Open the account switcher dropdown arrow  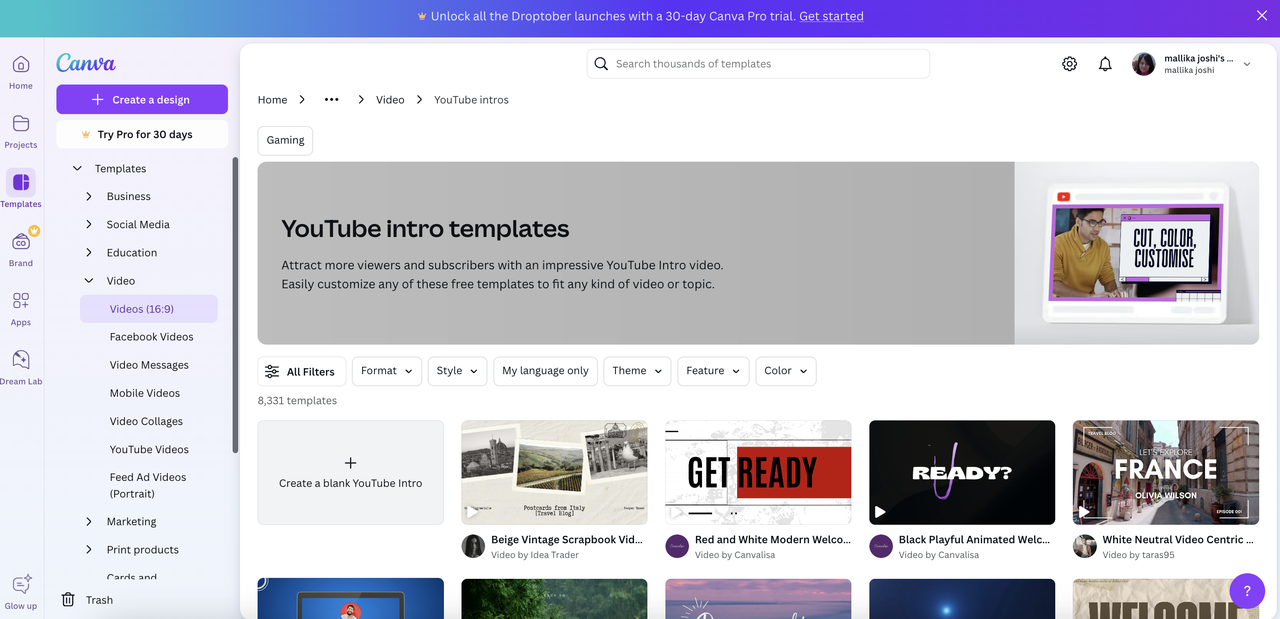tap(1246, 64)
